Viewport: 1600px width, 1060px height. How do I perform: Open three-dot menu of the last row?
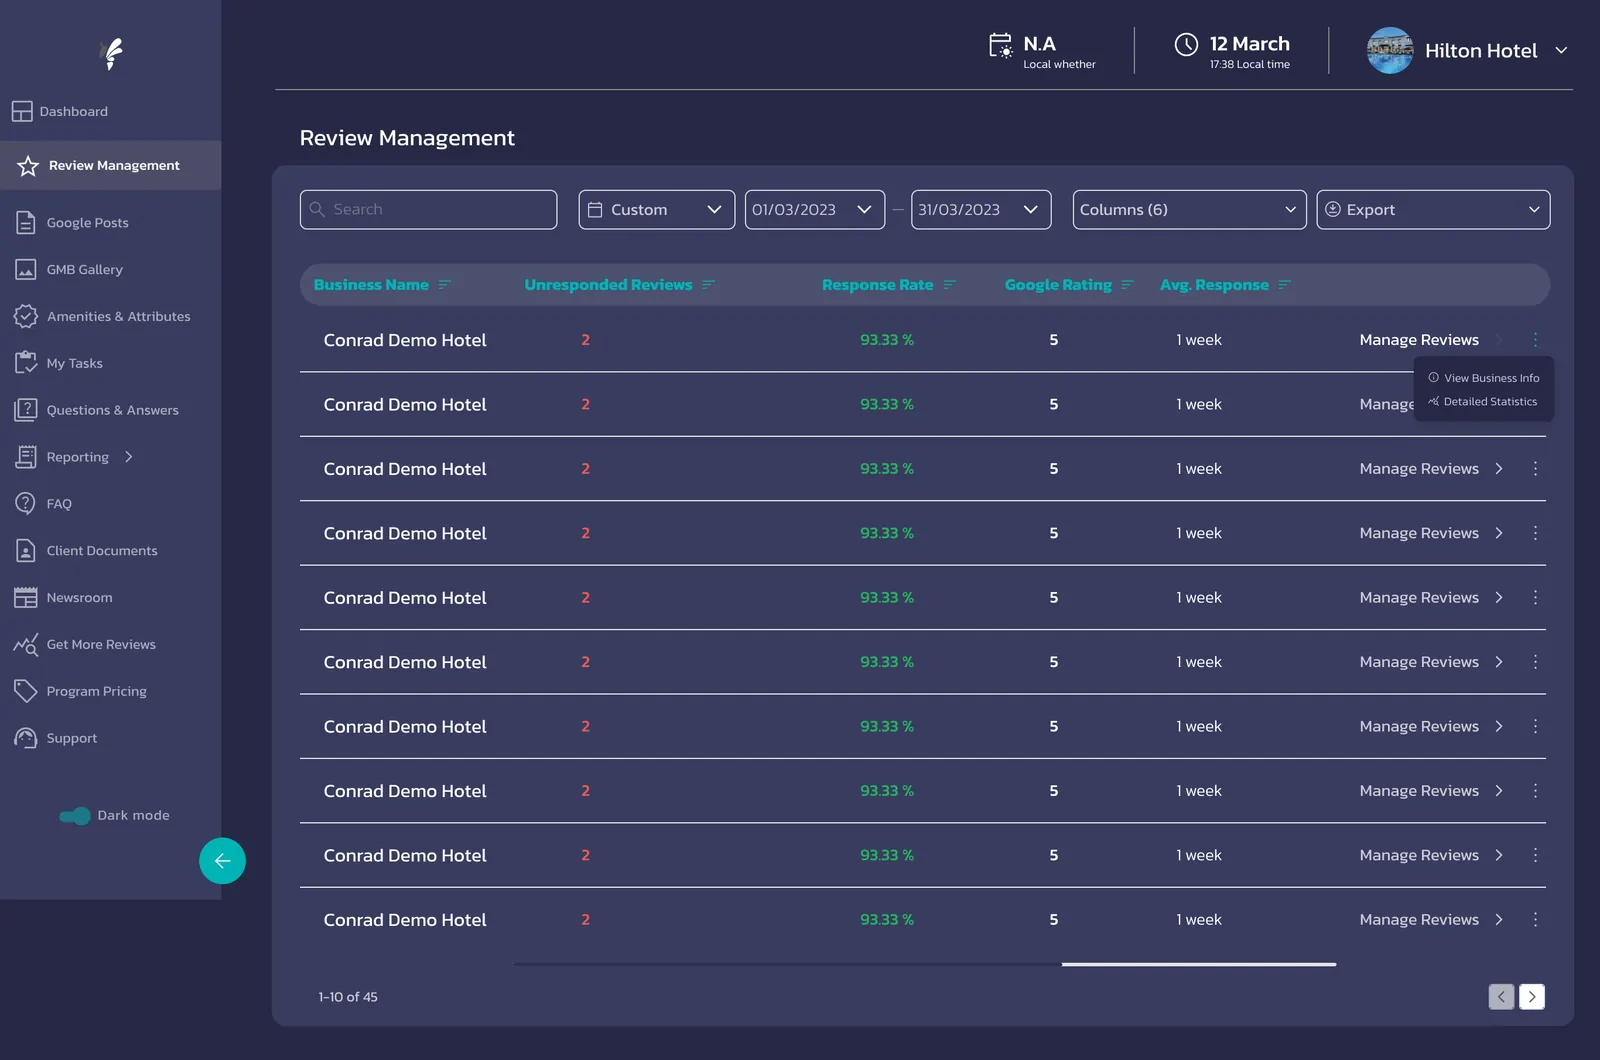[1535, 920]
